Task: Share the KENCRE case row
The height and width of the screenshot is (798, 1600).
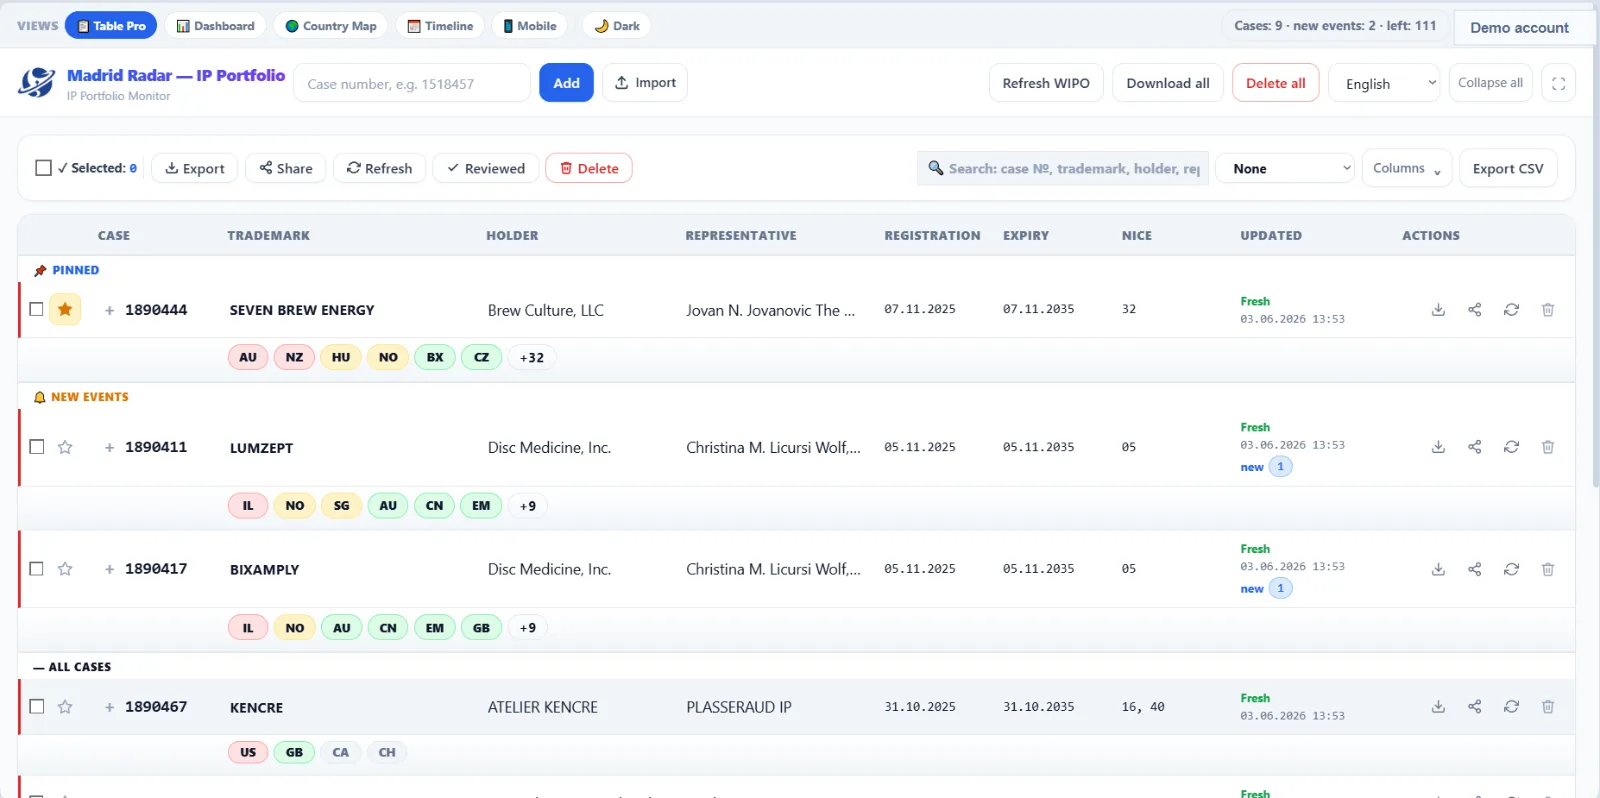Action: (x=1475, y=707)
